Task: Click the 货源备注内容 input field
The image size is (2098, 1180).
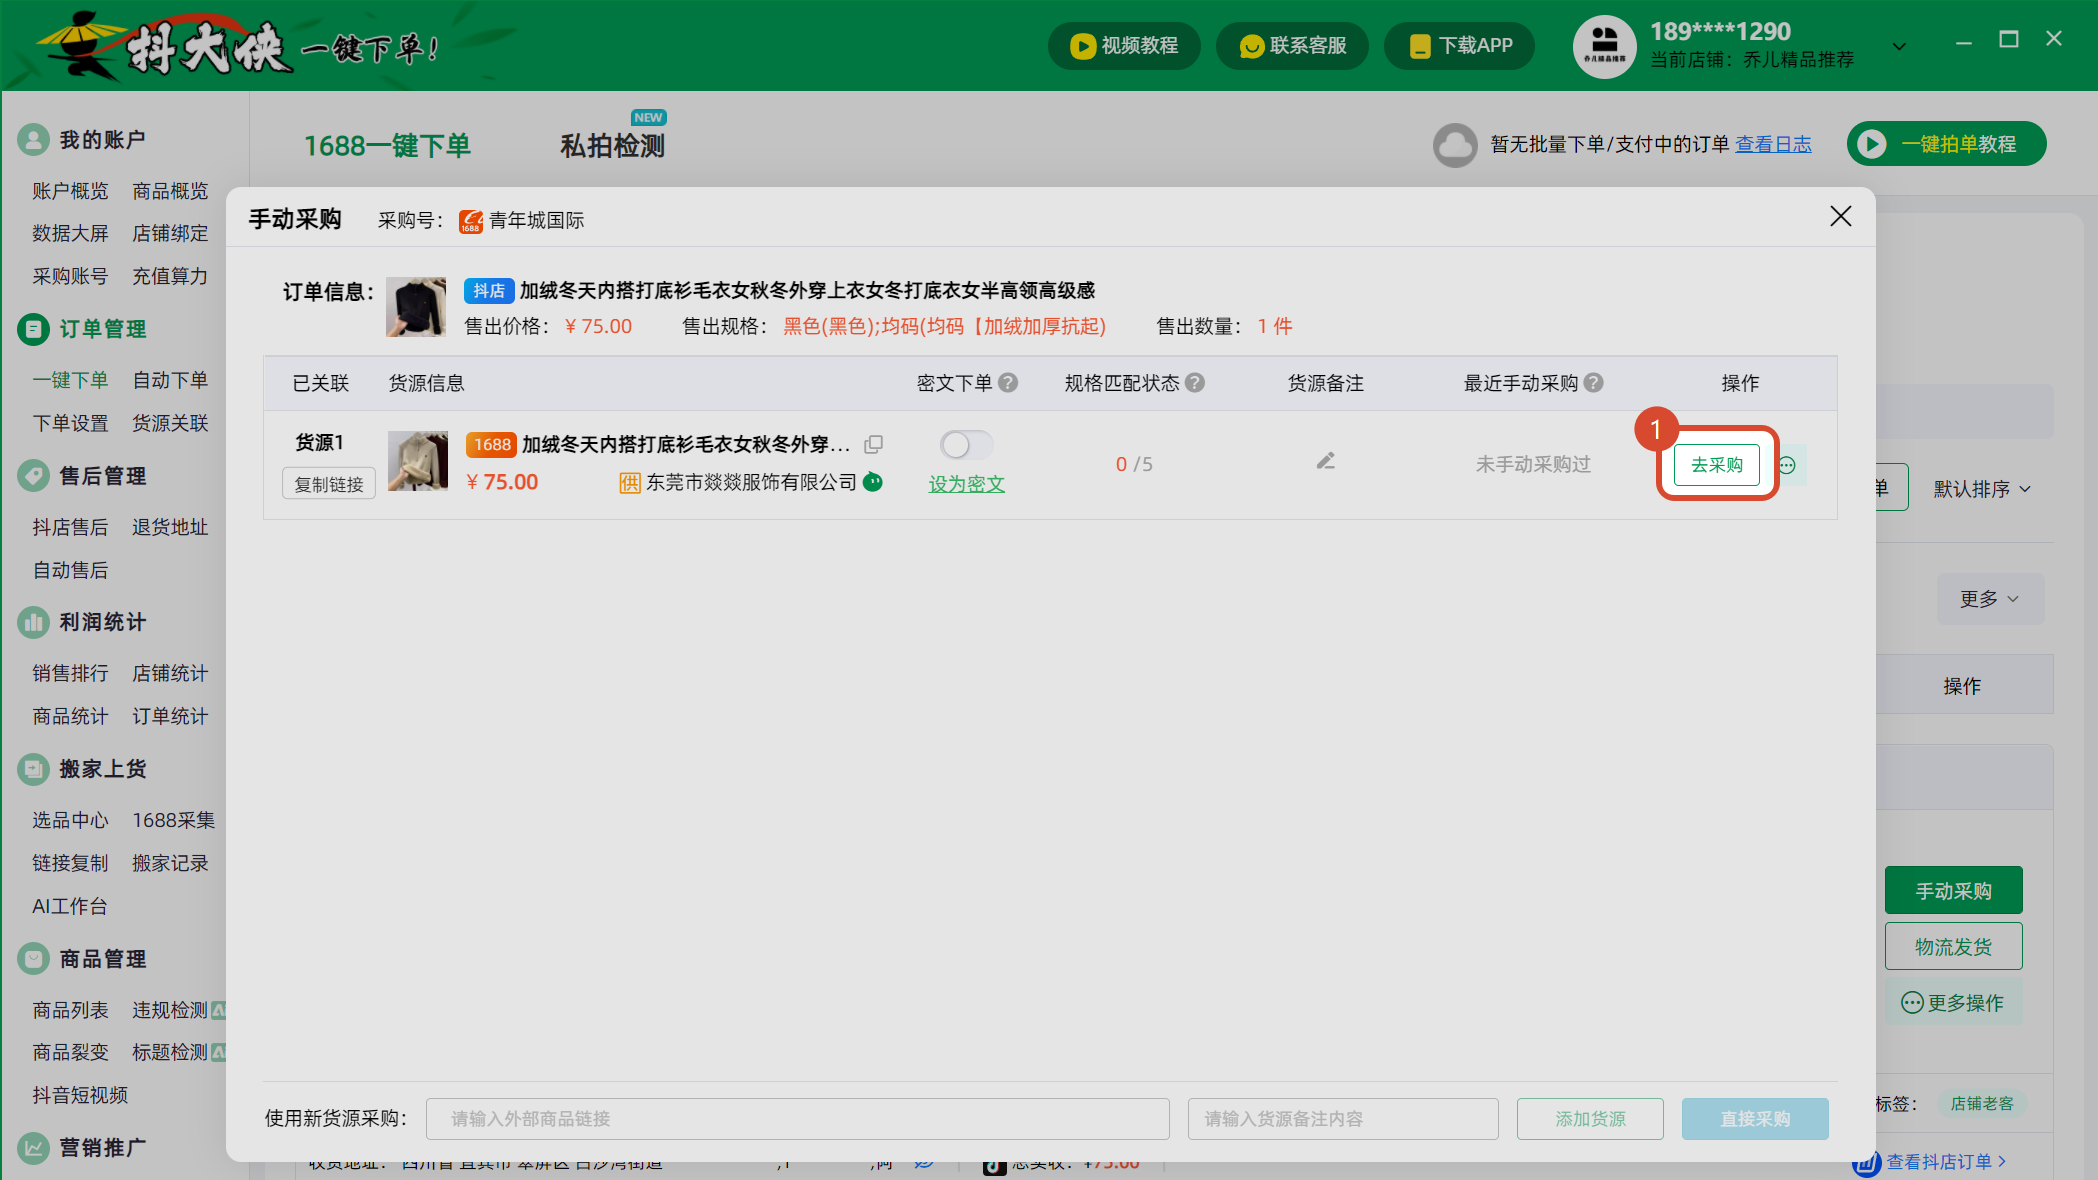Action: (x=1343, y=1119)
